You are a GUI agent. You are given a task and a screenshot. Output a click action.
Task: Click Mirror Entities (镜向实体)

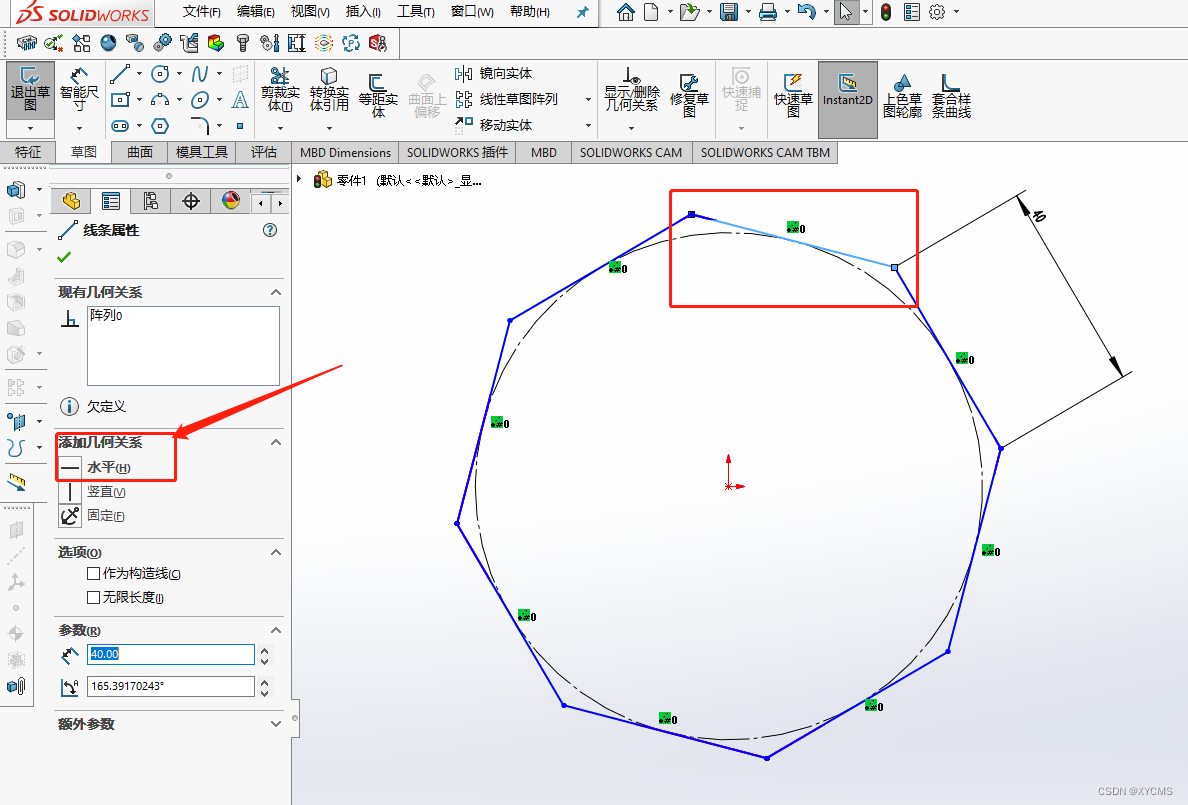(x=493, y=74)
